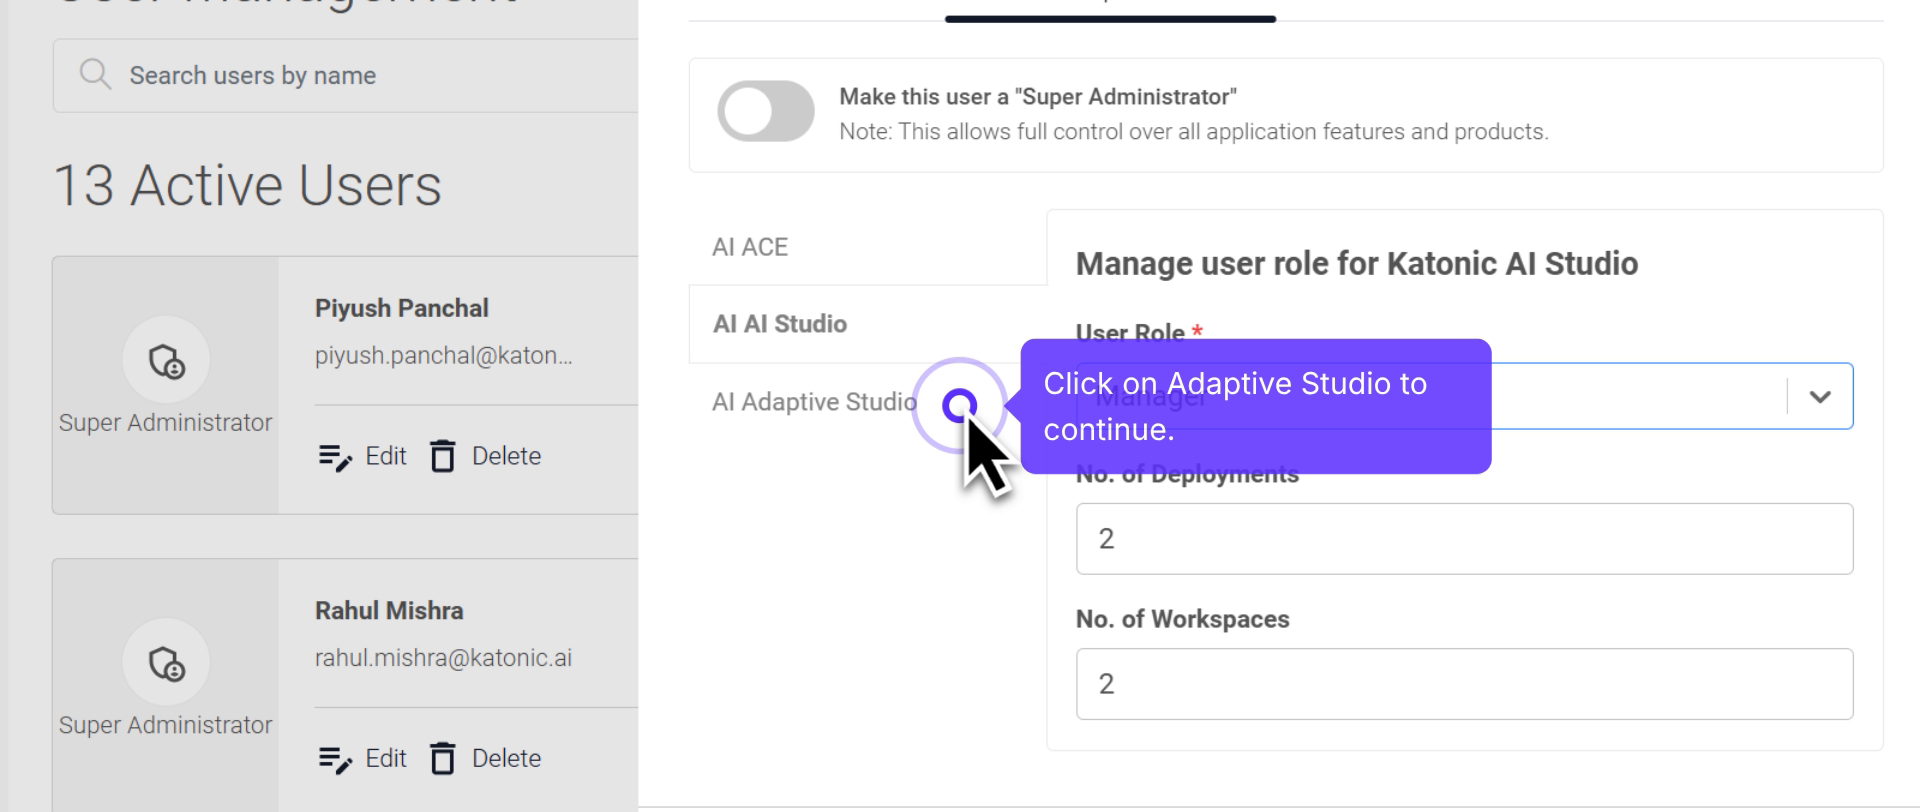
Task: Click the edit pencil icon for Rahul Mishra
Action: pos(335,759)
